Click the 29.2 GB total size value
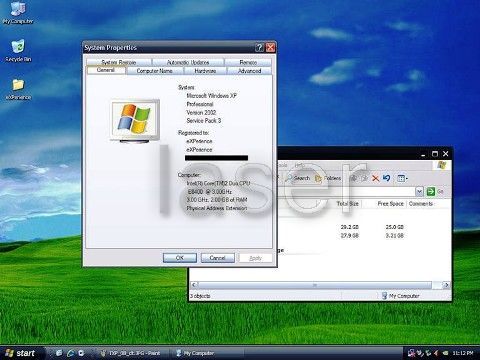Viewport: 480px width, 360px height. pos(349,227)
